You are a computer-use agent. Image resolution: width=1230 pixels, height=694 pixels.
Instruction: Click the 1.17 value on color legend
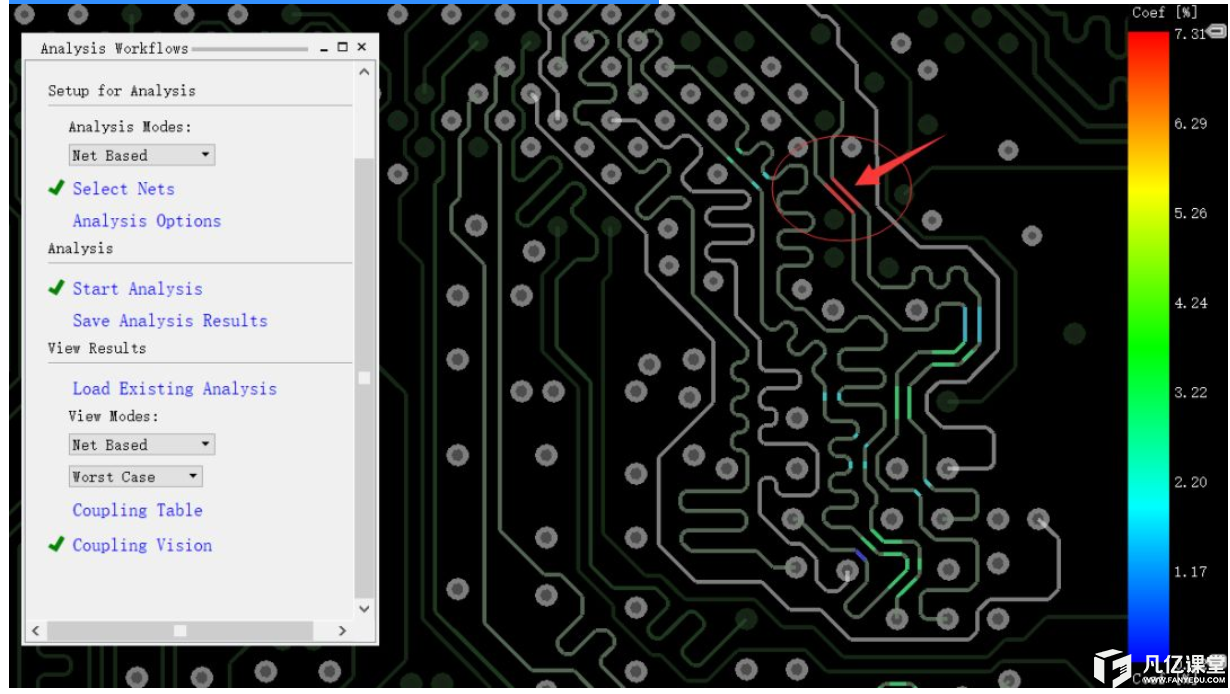click(x=1190, y=573)
